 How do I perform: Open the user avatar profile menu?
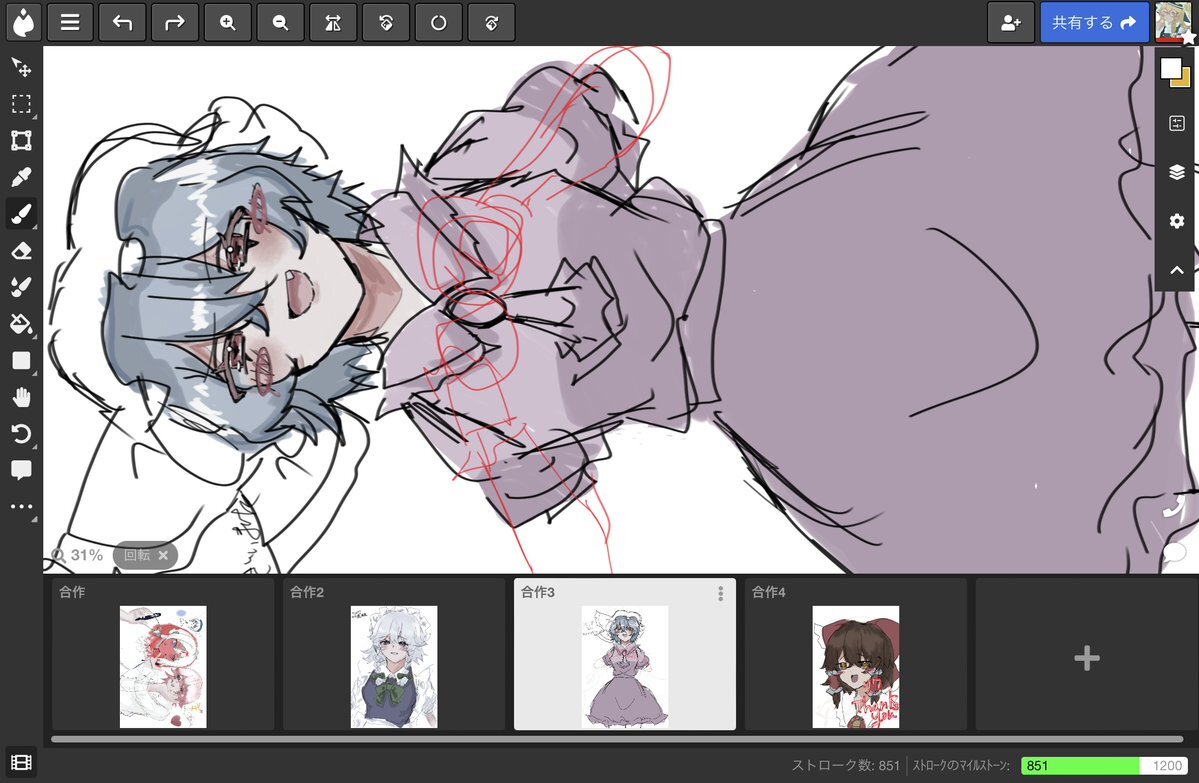tap(1174, 22)
